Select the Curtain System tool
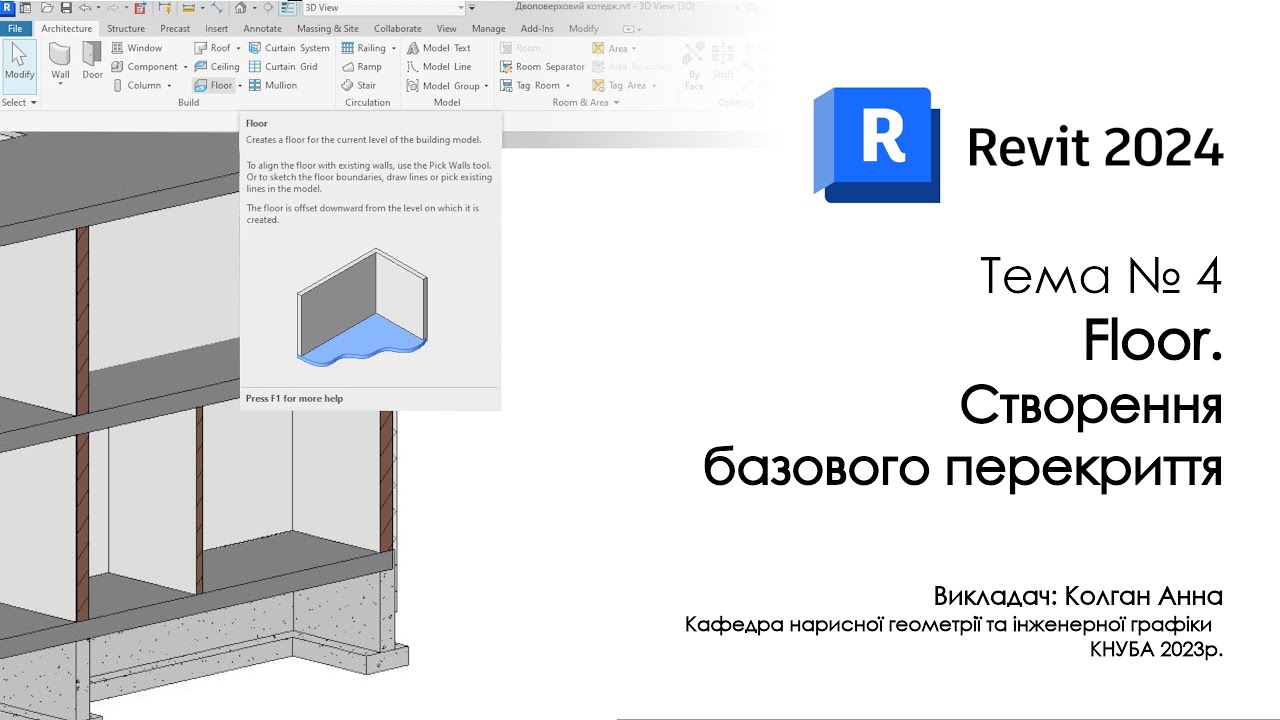The width and height of the screenshot is (1280, 720). (x=289, y=48)
